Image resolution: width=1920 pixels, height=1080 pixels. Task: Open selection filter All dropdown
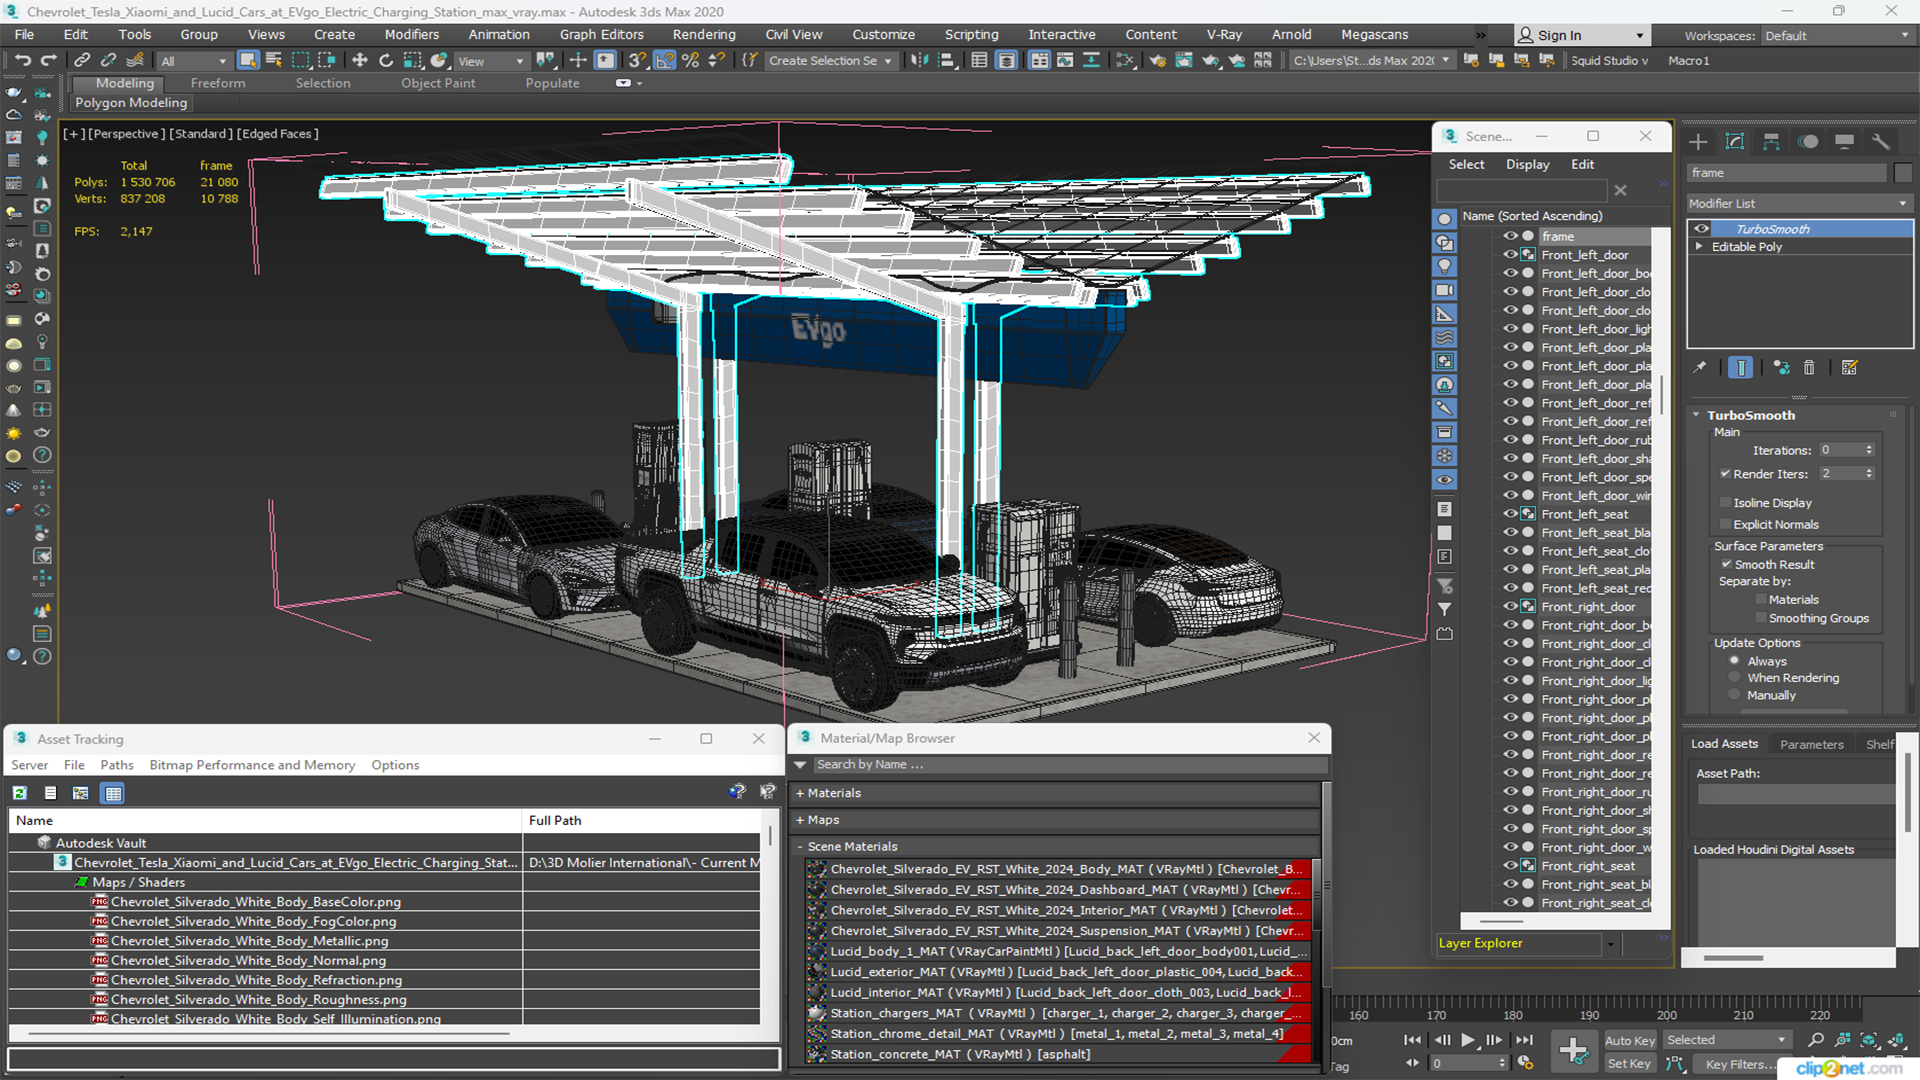pos(194,61)
